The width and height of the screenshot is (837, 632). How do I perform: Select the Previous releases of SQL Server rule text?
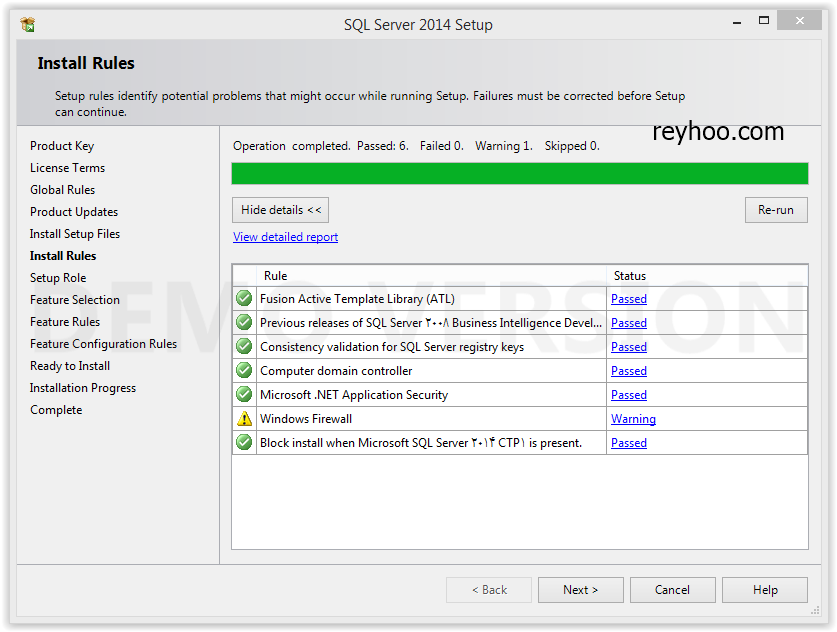coord(431,323)
